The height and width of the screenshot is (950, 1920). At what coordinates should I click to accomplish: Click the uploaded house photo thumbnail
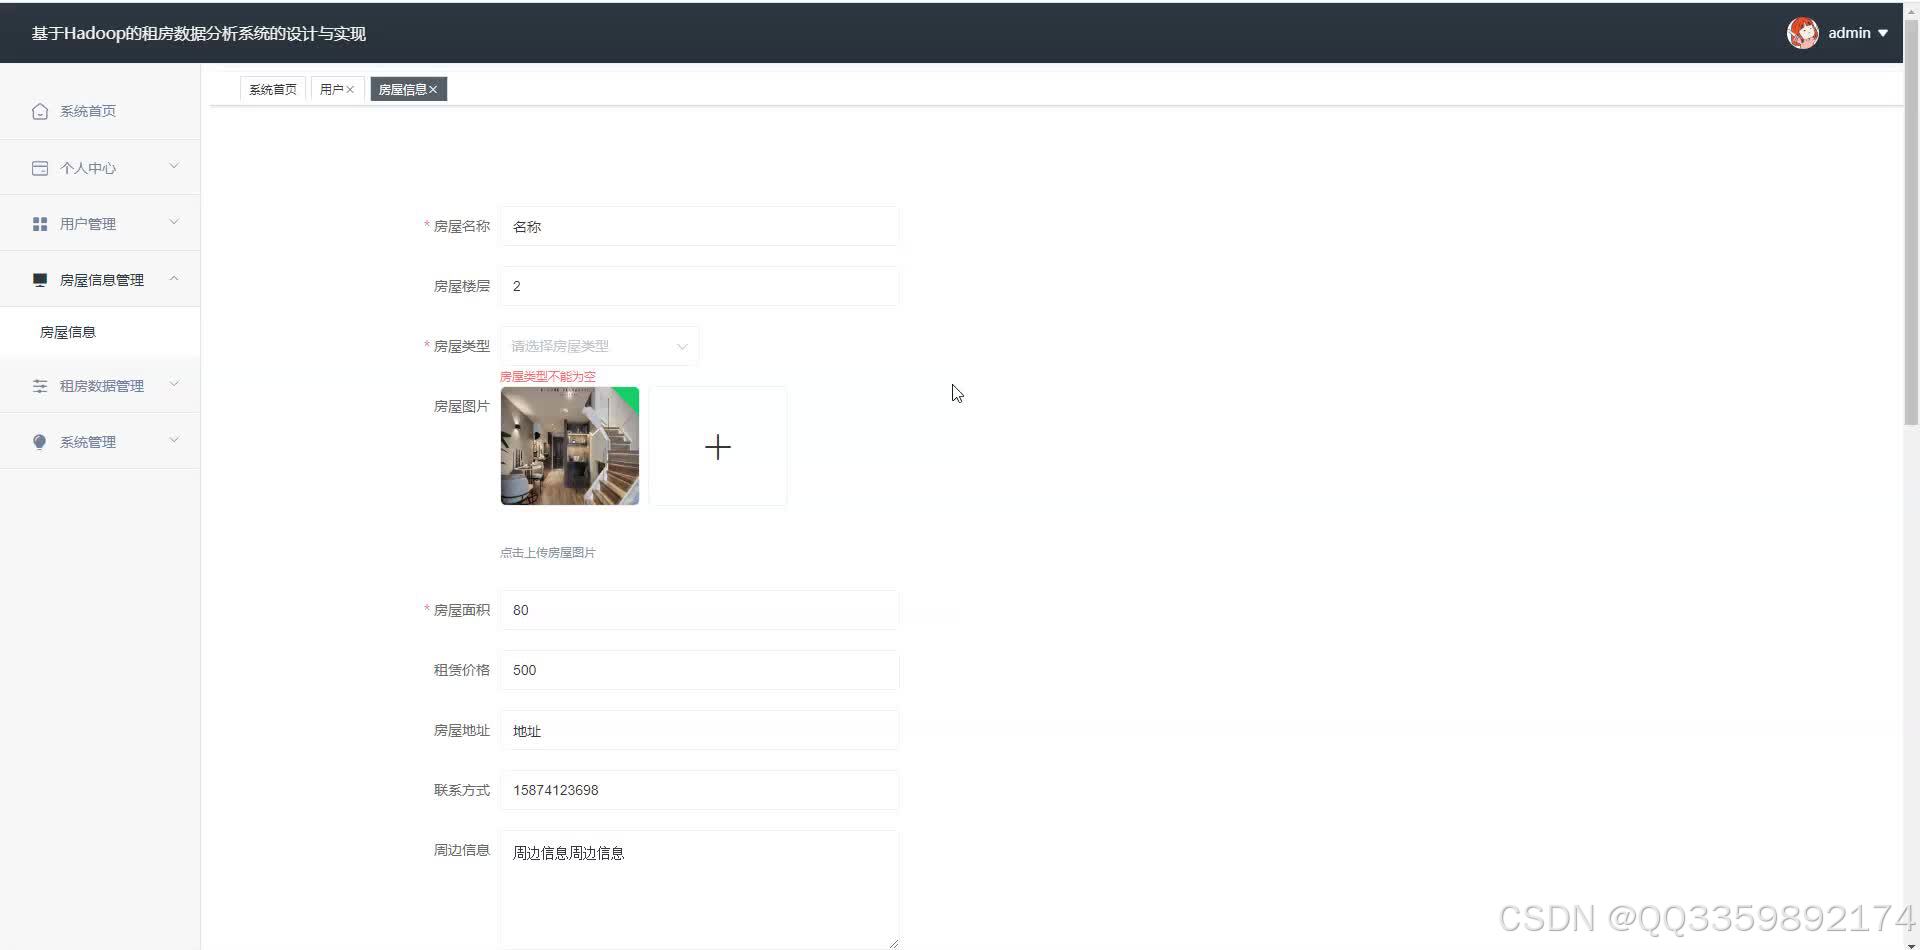(x=570, y=446)
